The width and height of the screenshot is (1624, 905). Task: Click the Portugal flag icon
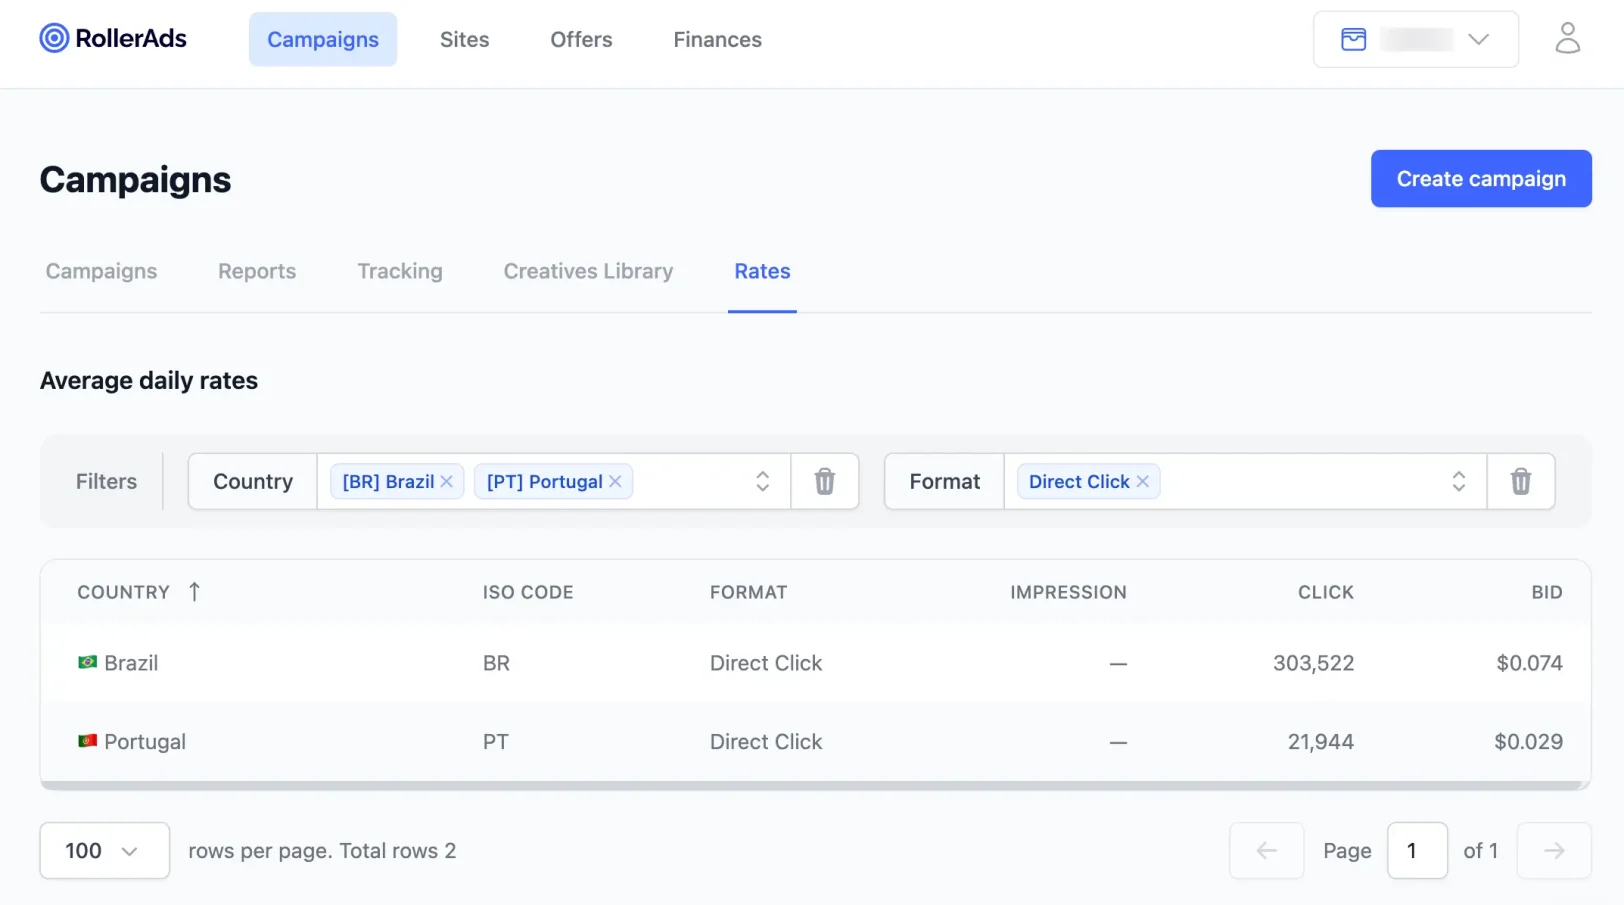(87, 741)
